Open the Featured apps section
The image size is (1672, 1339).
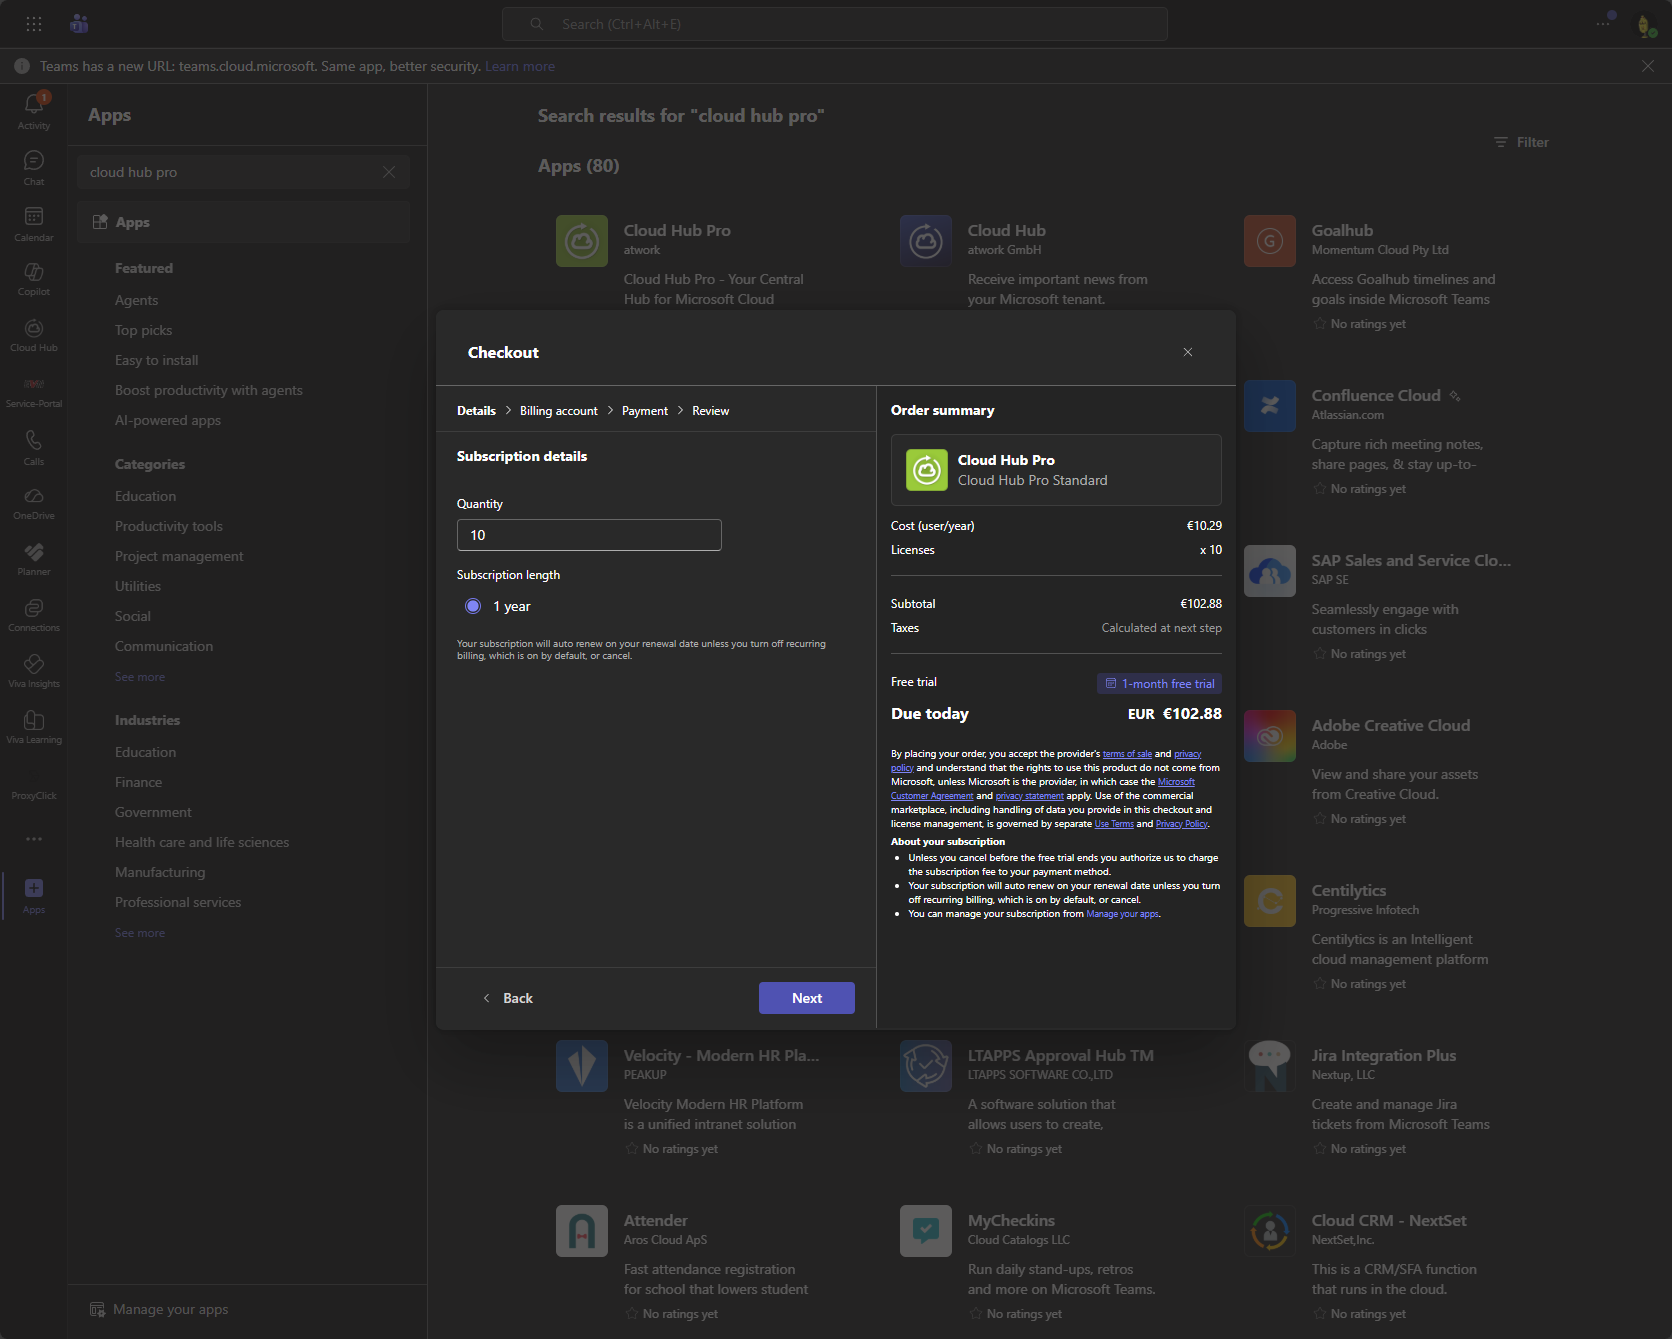coord(144,268)
